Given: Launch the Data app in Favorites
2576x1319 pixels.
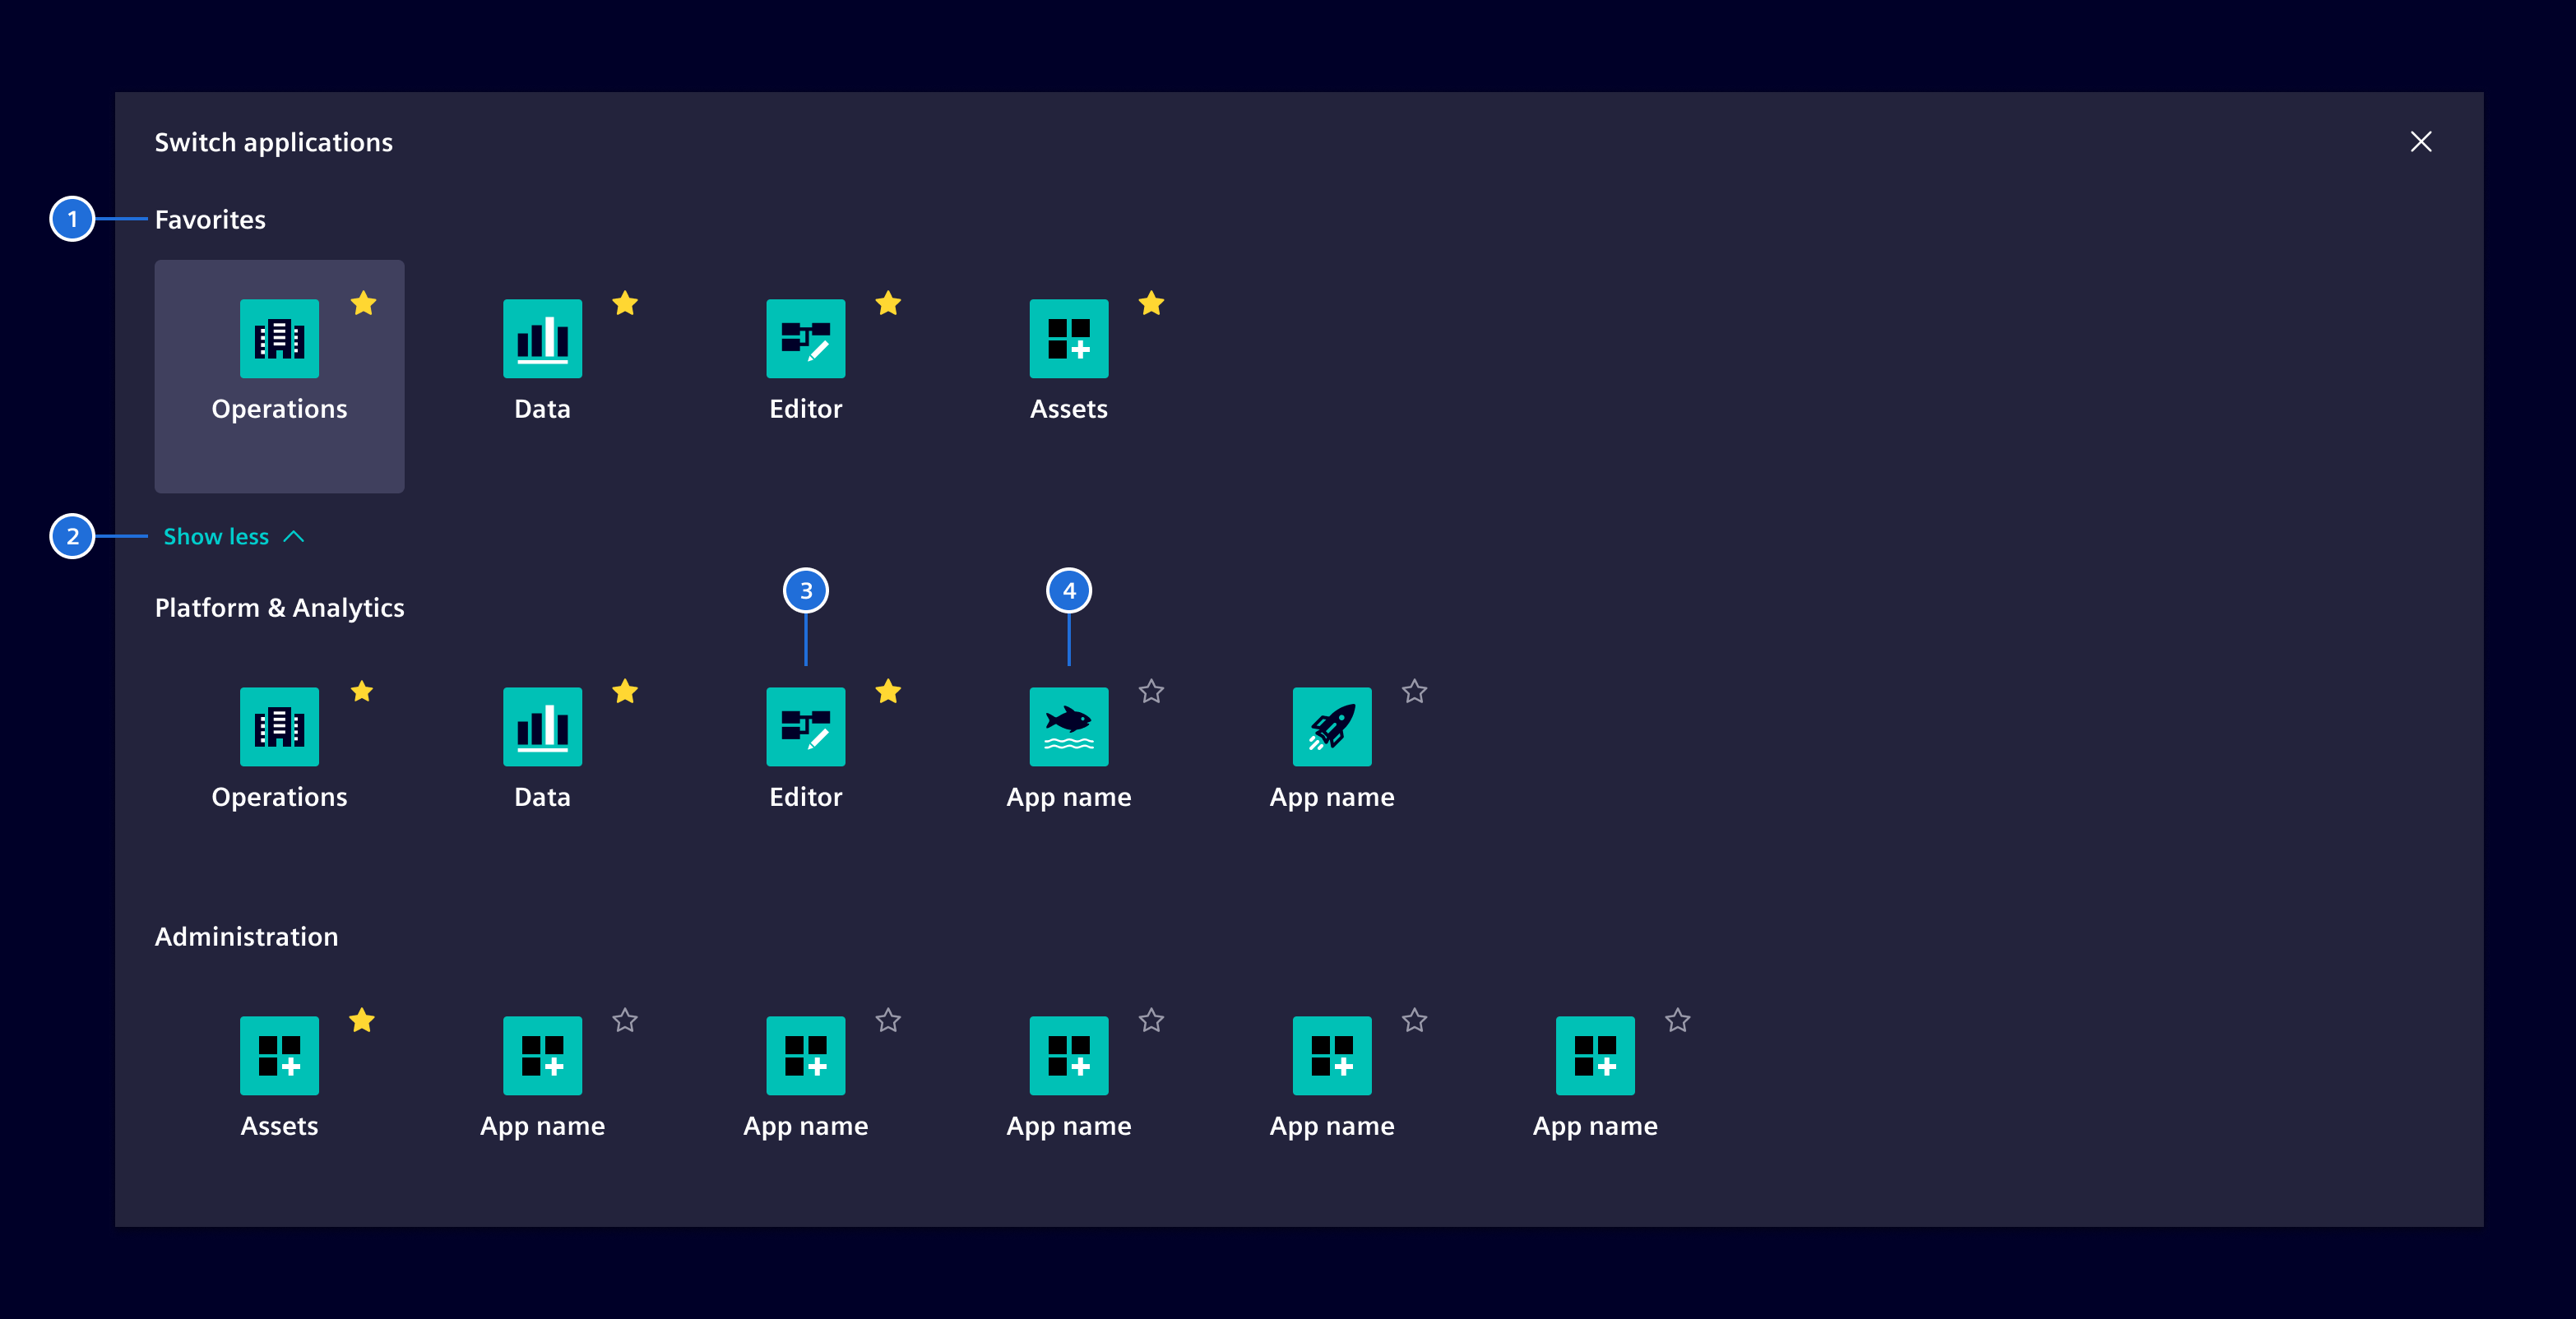Looking at the screenshot, I should (x=541, y=340).
